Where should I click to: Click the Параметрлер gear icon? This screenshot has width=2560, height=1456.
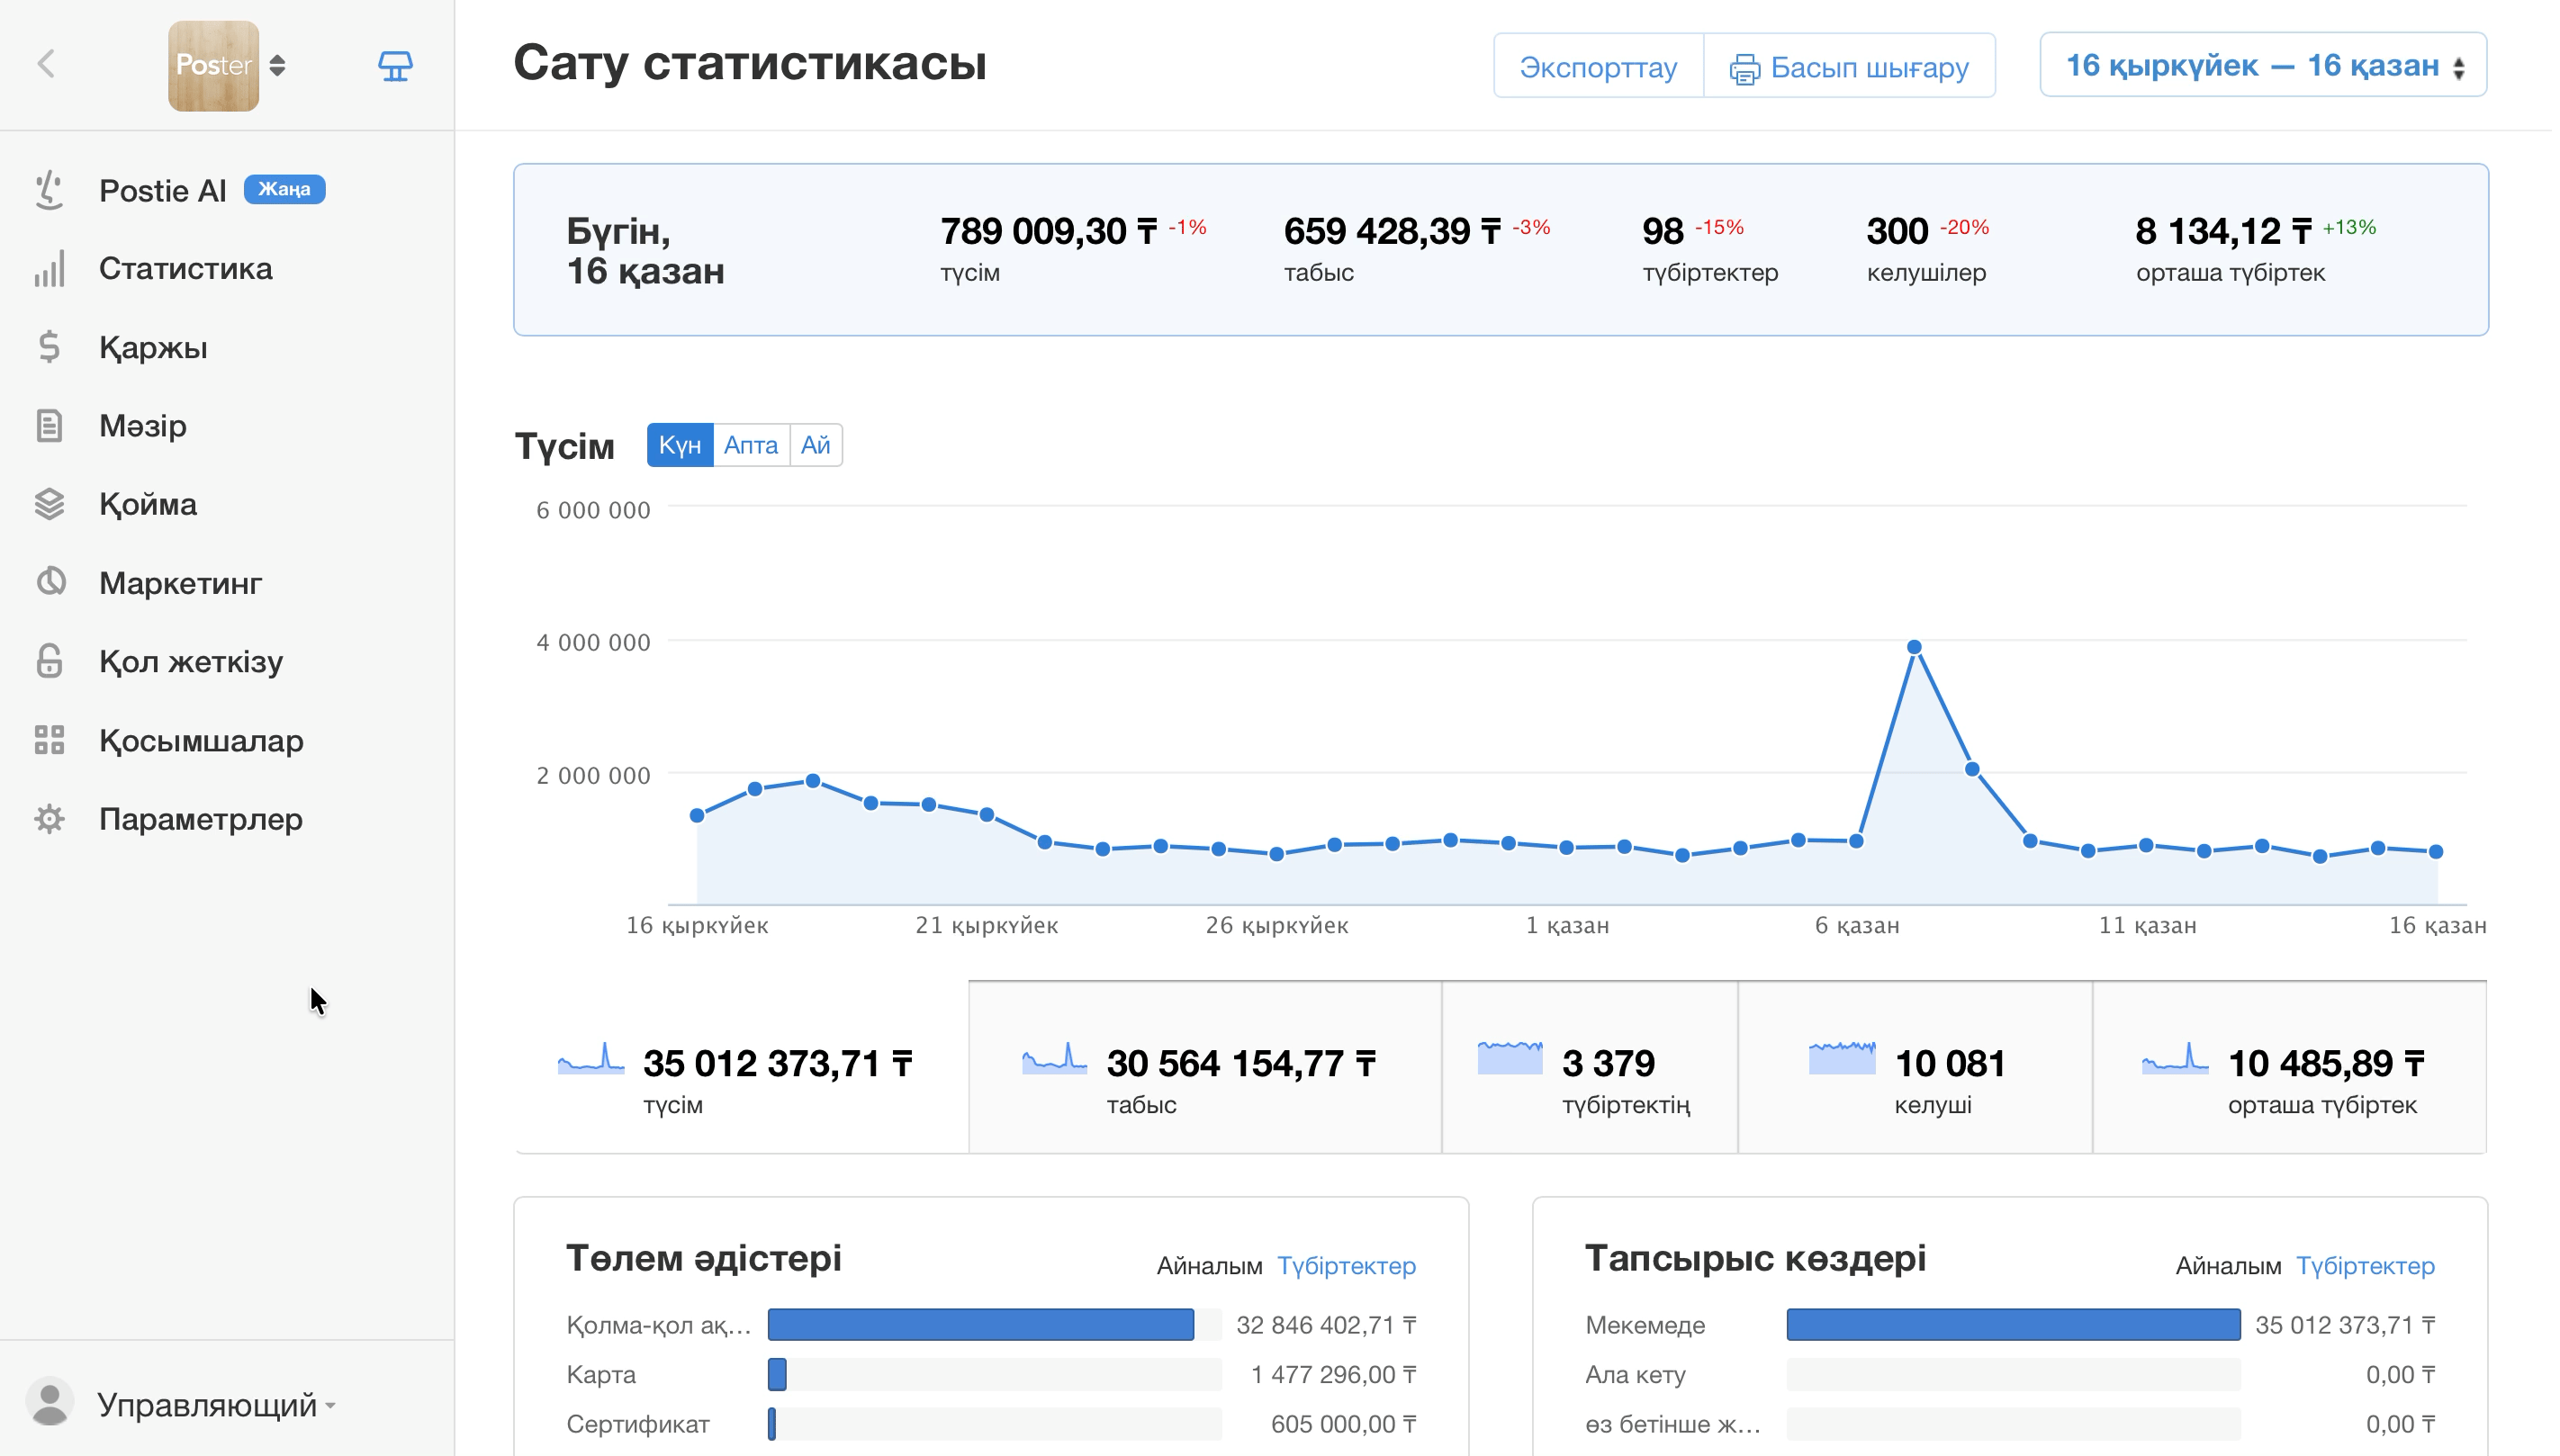tap(49, 819)
